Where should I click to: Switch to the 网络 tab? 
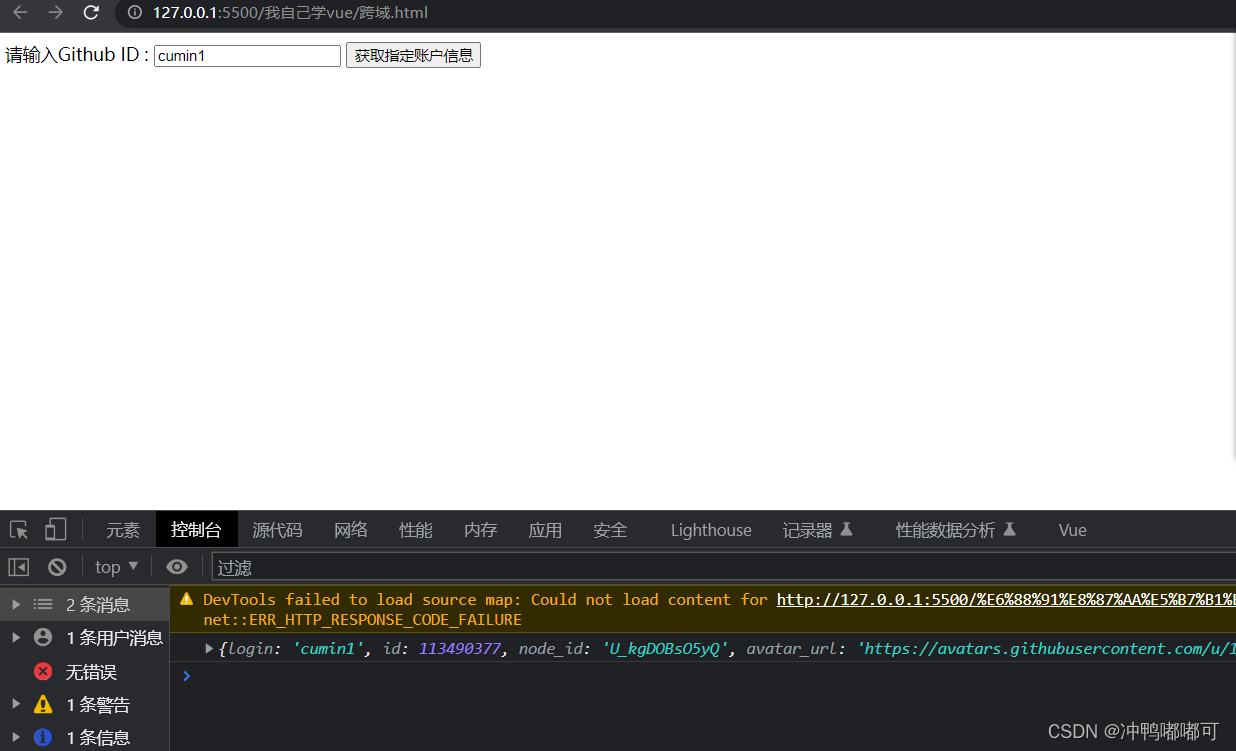click(351, 530)
